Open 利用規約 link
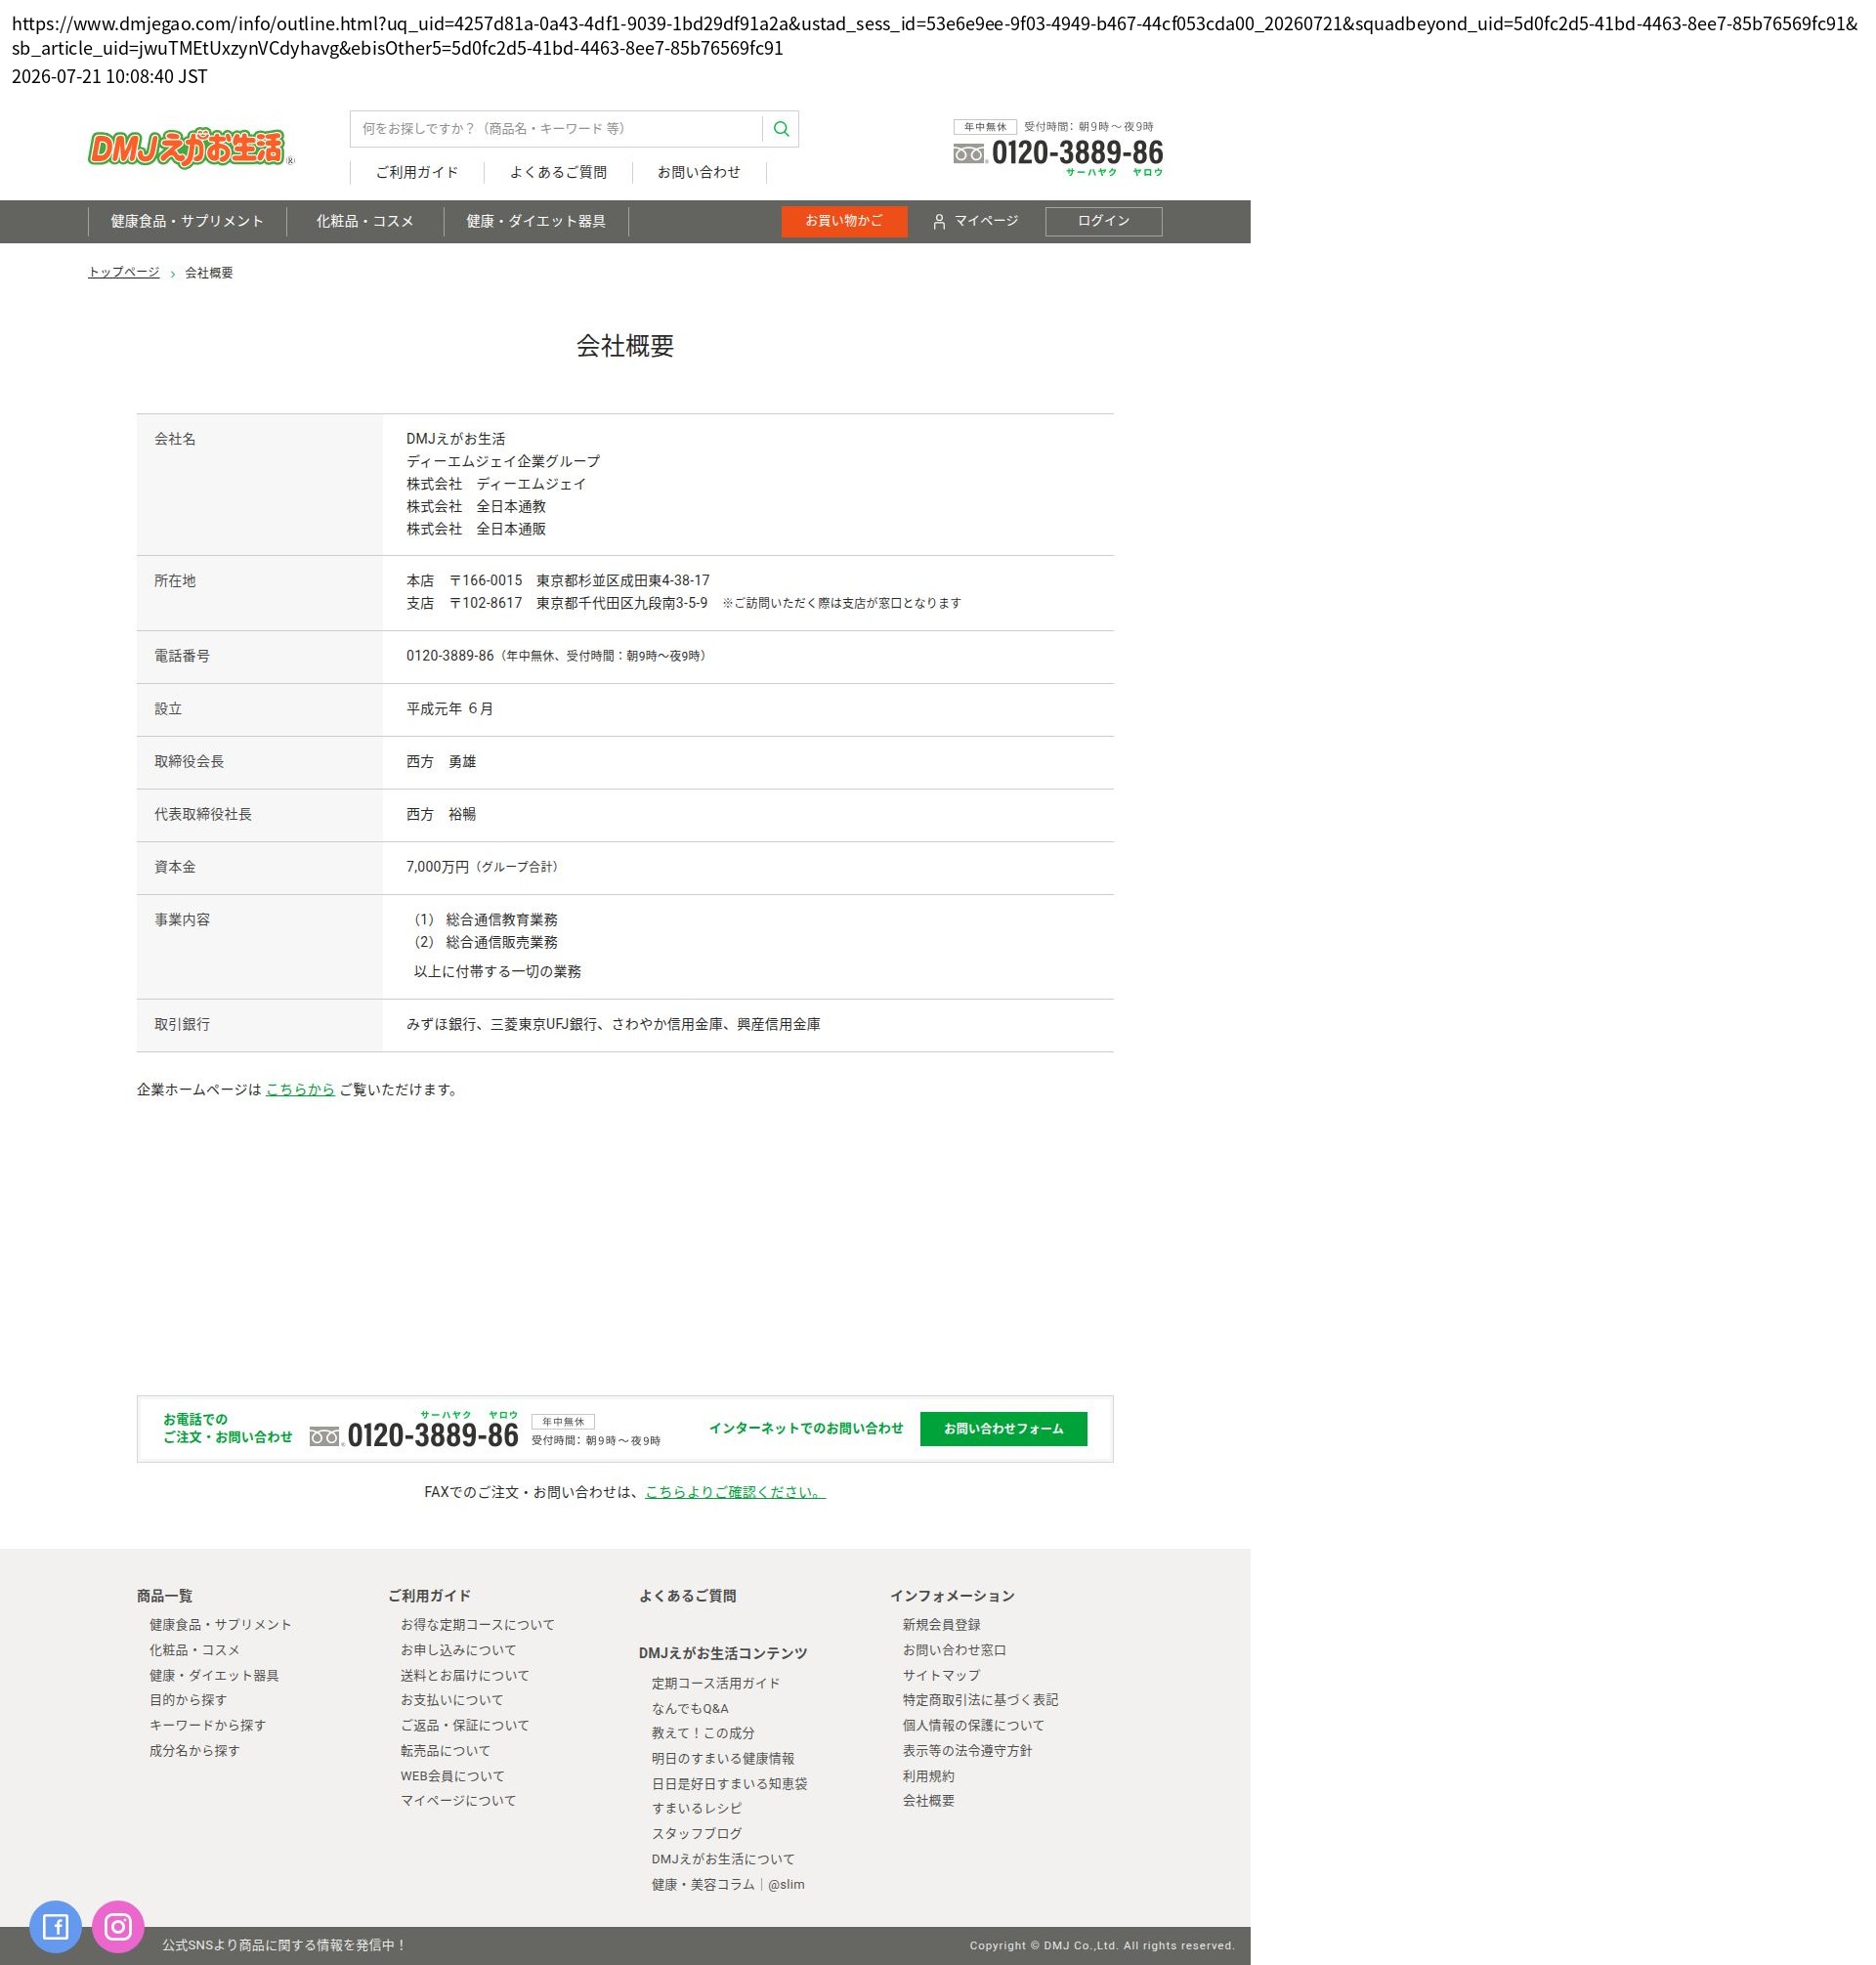The width and height of the screenshot is (1876, 1965). click(x=929, y=1775)
